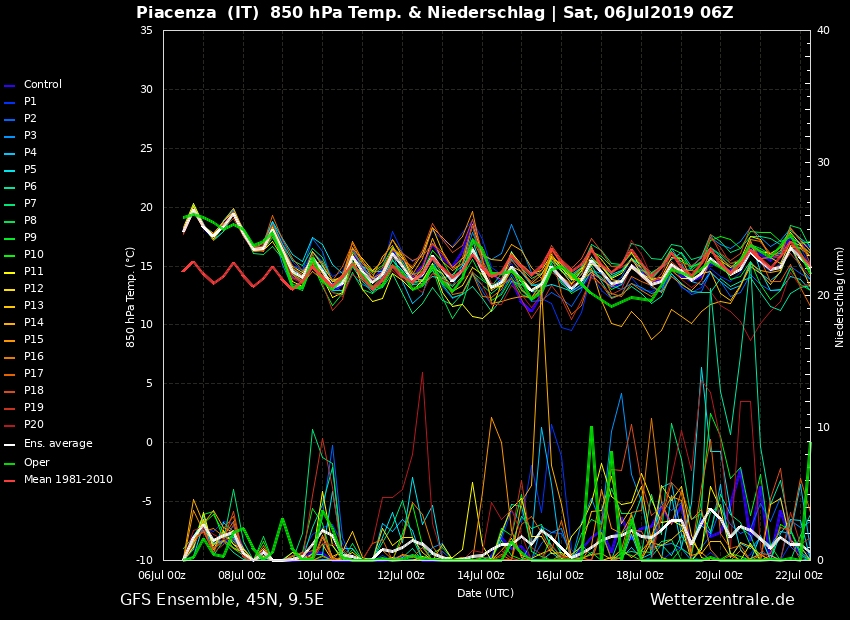Click the Piacenza chart title

434,13
